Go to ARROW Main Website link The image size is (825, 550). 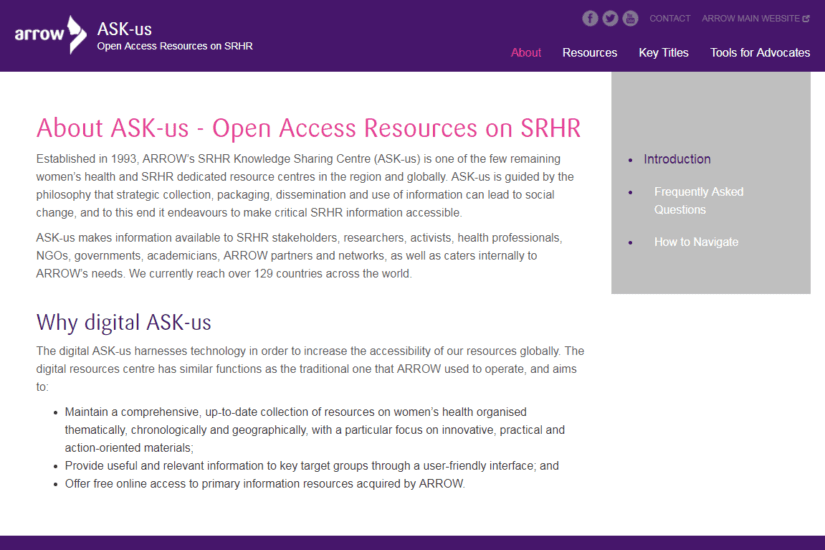click(750, 18)
